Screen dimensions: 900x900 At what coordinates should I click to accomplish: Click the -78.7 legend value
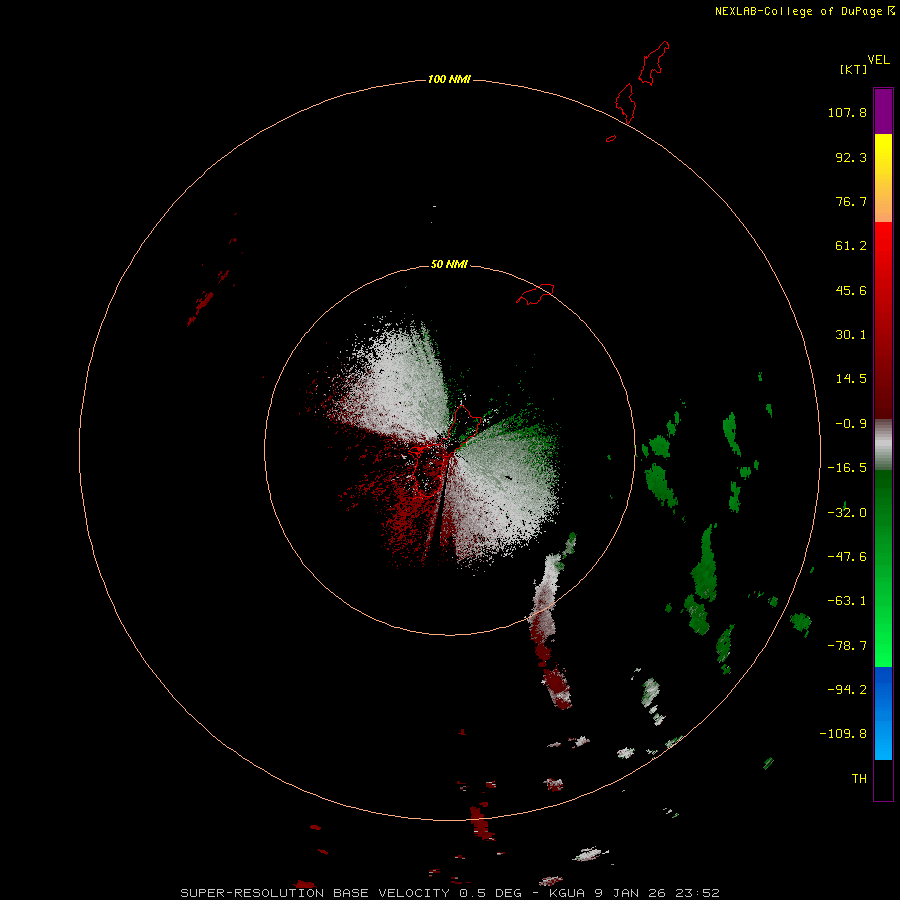pos(847,646)
